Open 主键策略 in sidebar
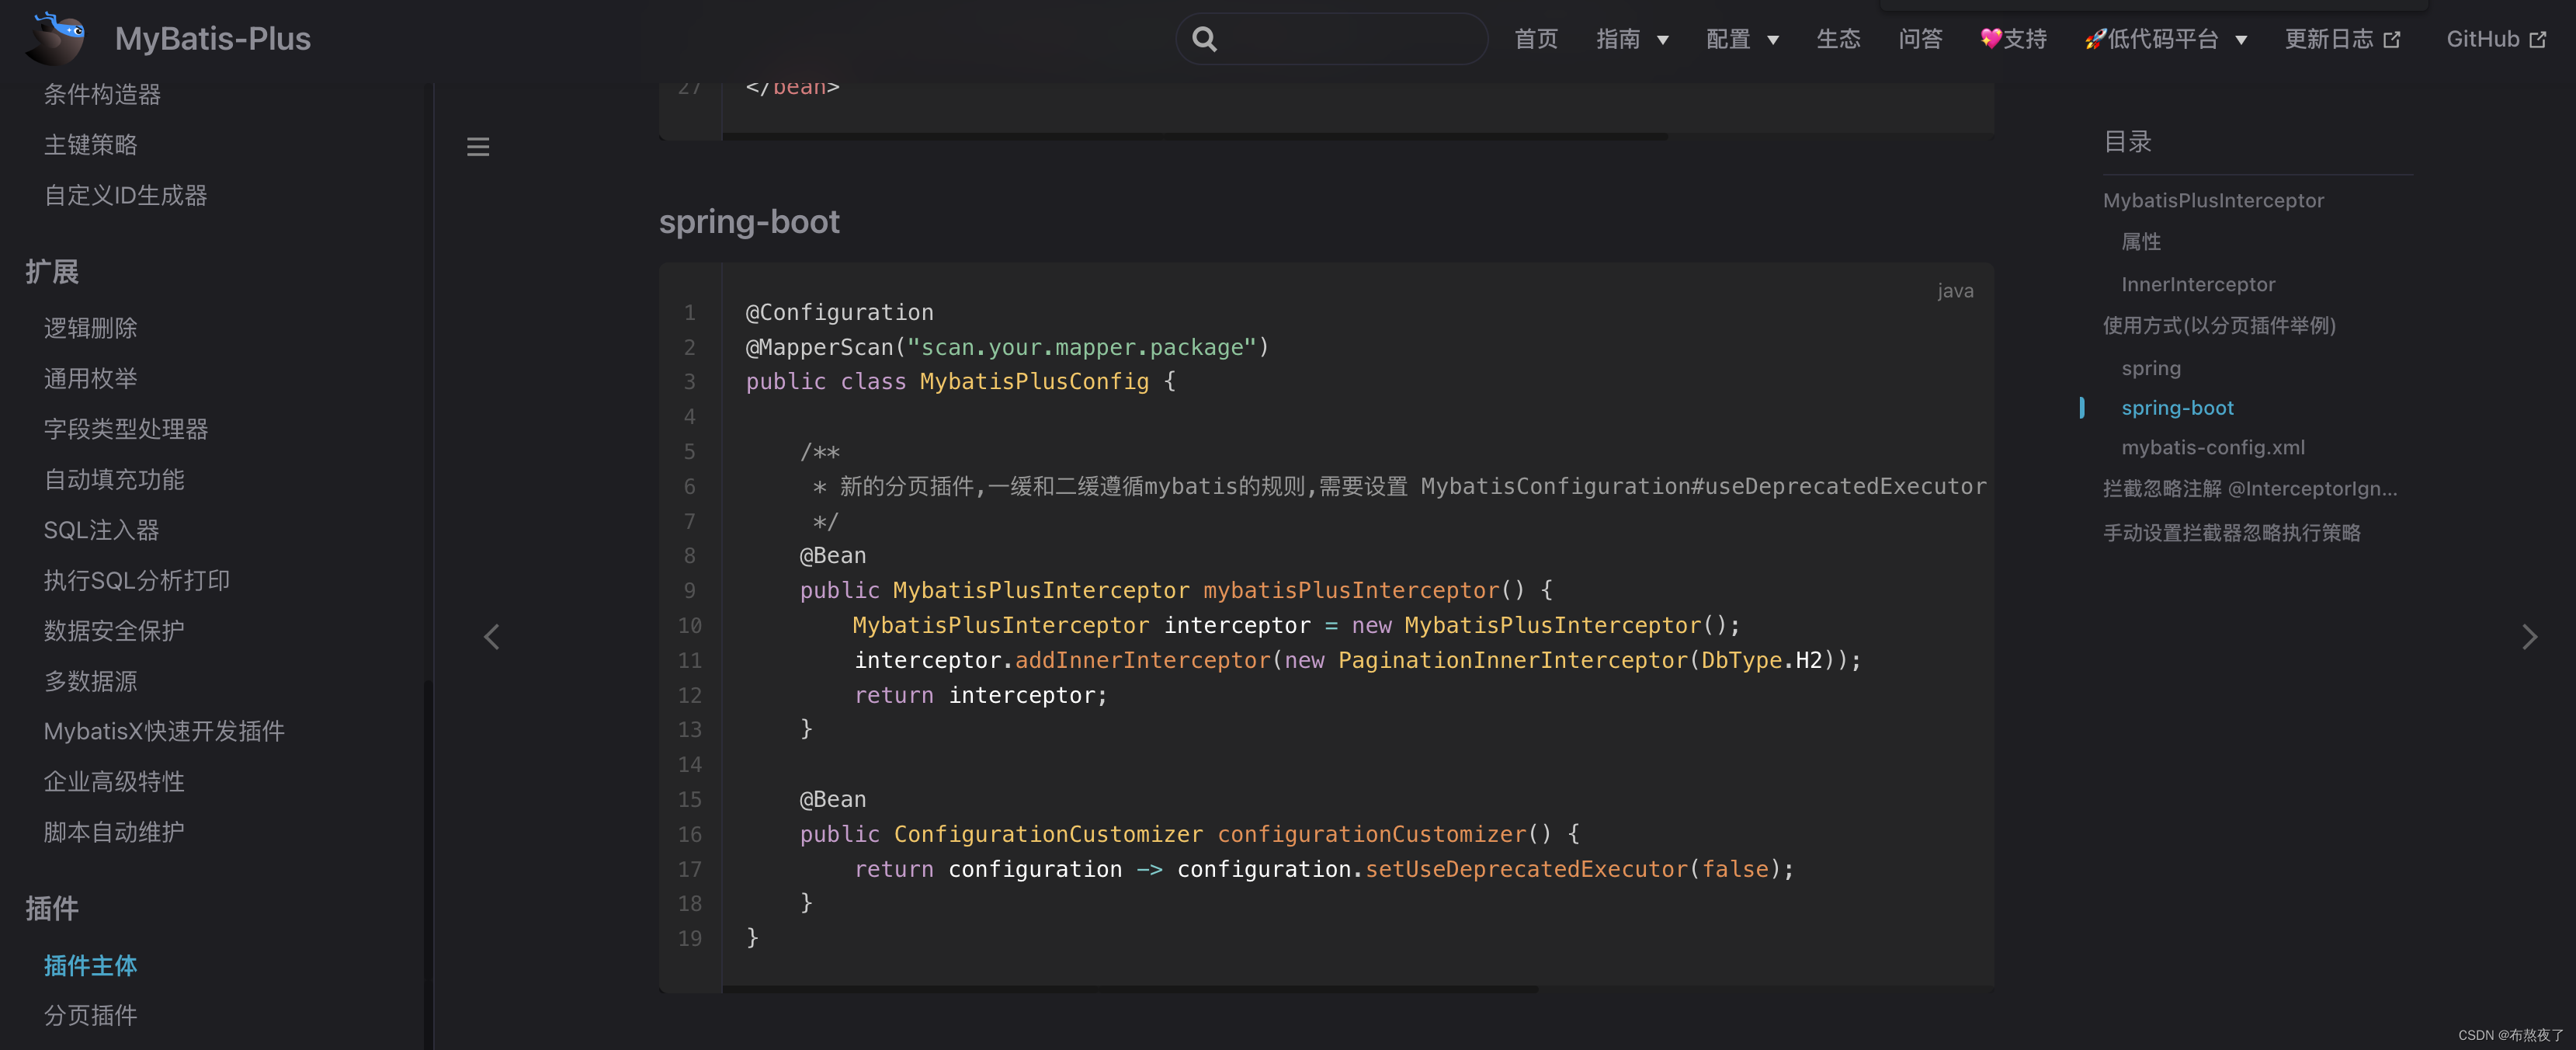 coord(90,145)
